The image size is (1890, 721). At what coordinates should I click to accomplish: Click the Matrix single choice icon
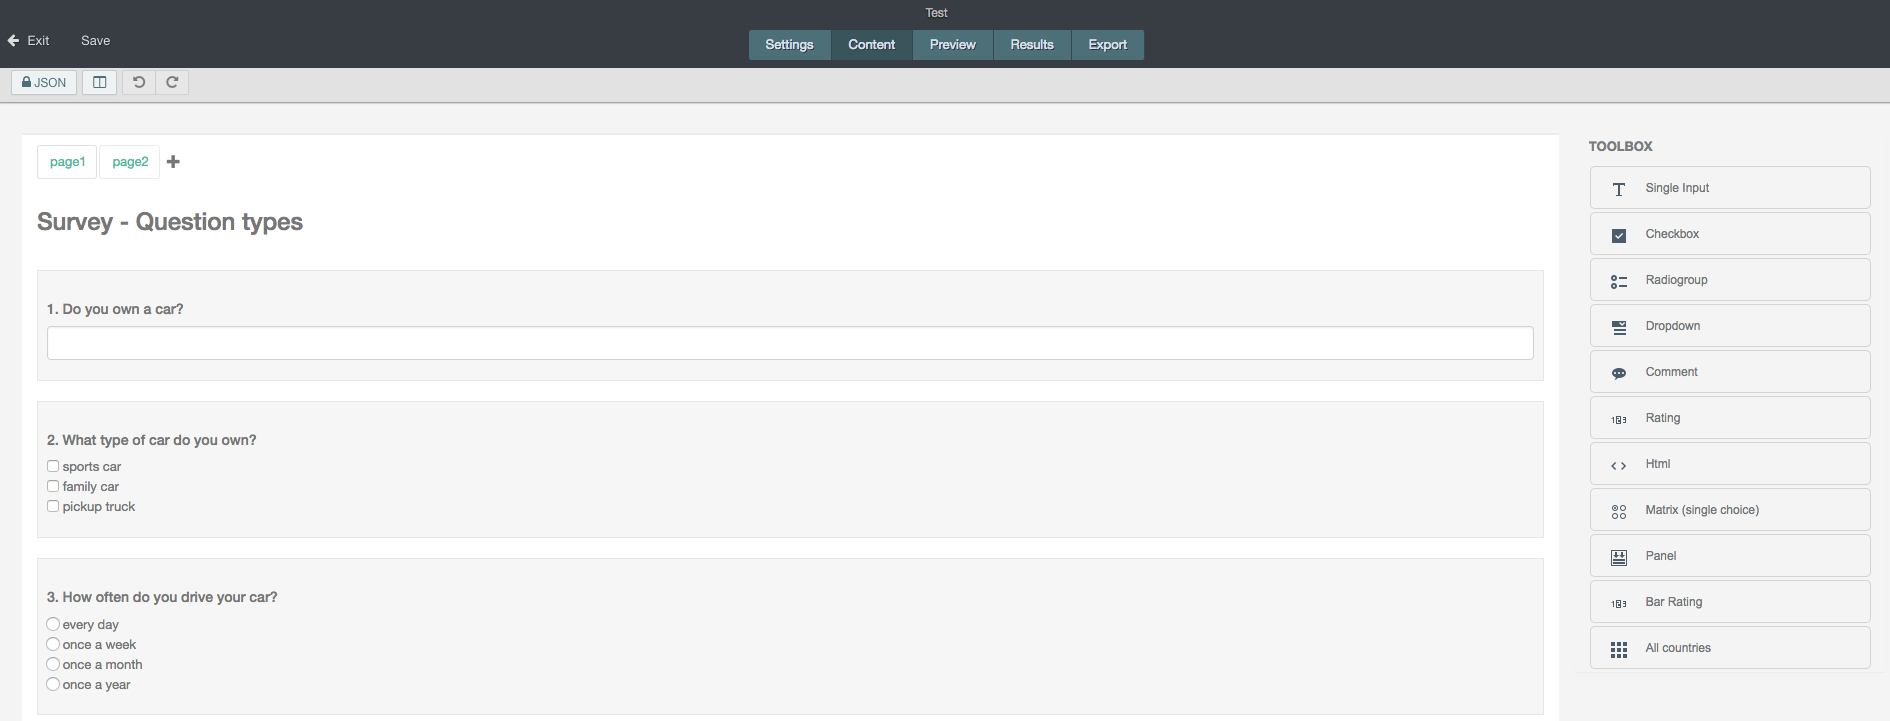(1619, 512)
